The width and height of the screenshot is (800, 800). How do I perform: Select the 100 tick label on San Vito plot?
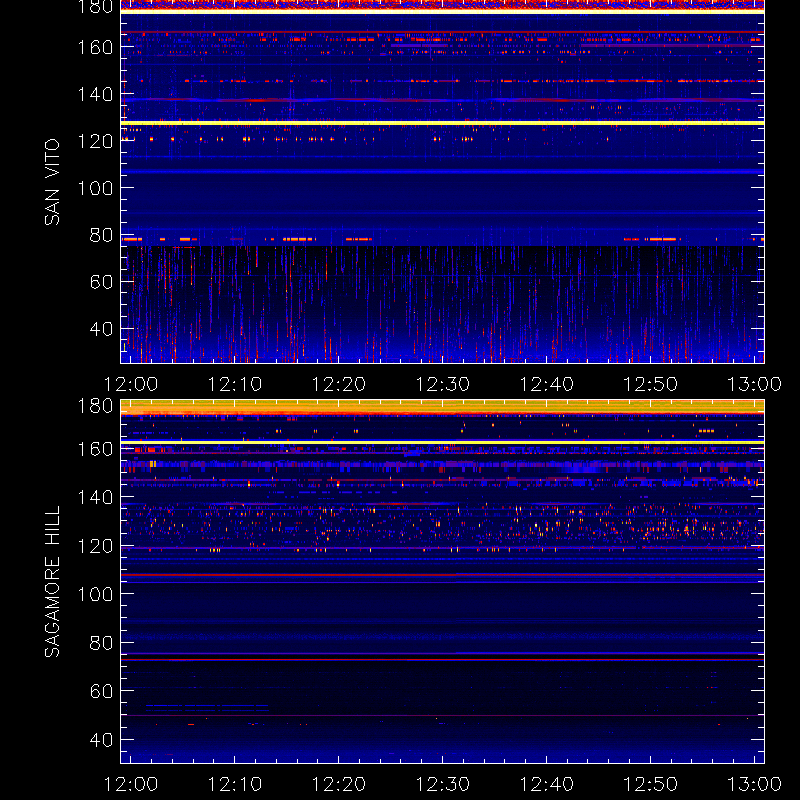pyautogui.click(x=95, y=188)
